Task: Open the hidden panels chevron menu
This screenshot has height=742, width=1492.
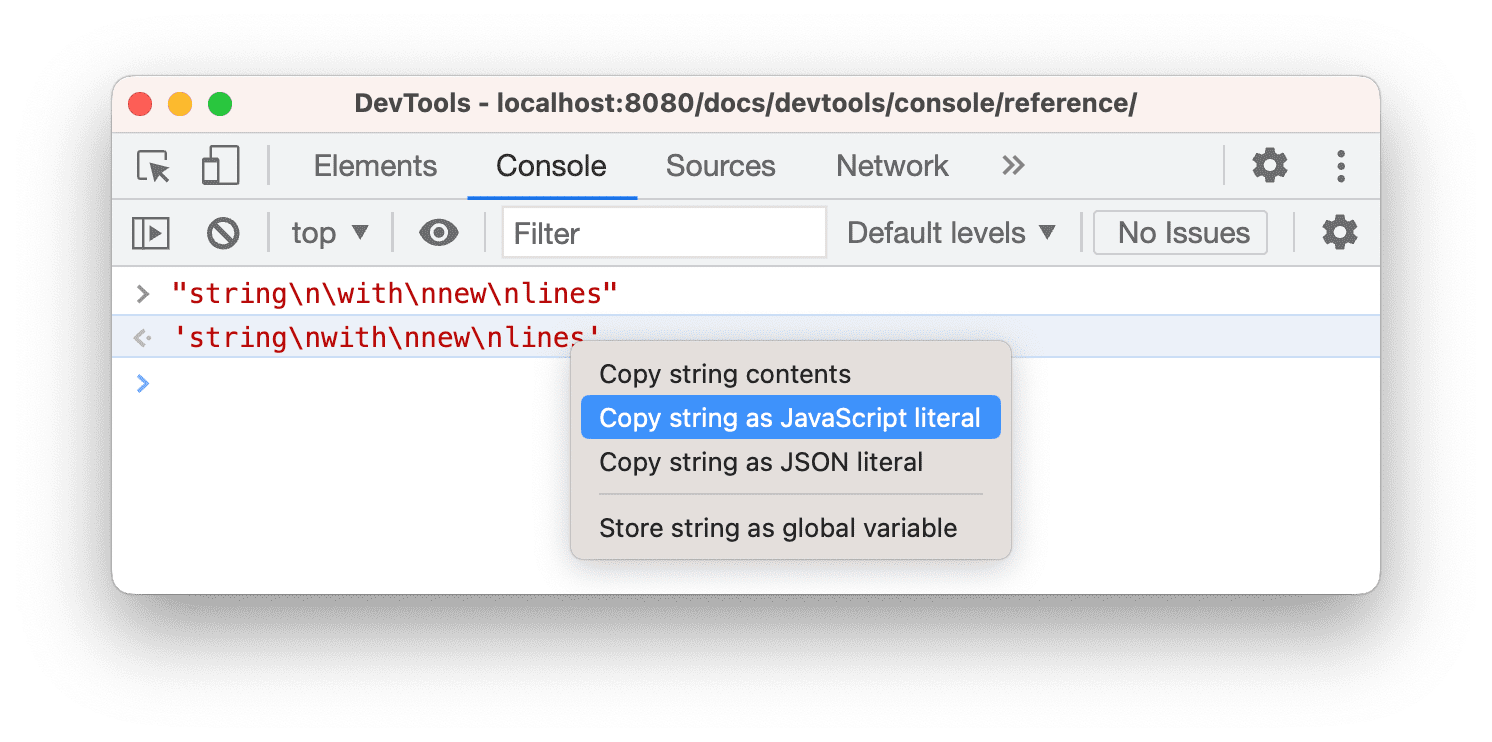Action: tap(1012, 166)
